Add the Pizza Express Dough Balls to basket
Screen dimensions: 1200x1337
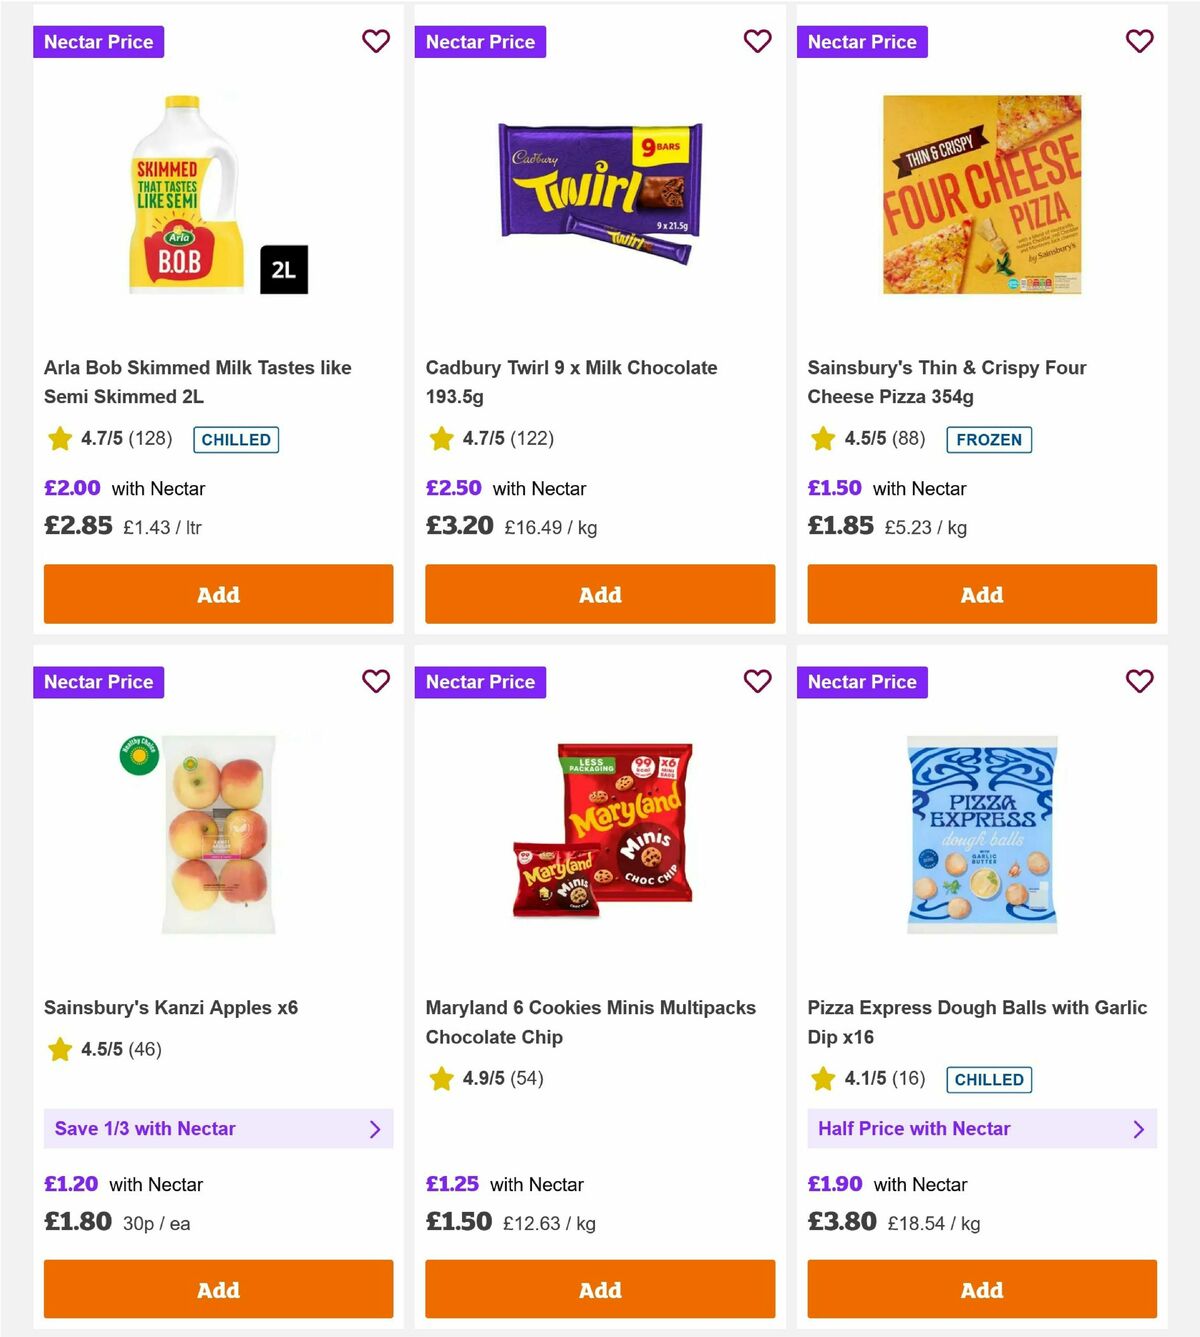[981, 1290]
